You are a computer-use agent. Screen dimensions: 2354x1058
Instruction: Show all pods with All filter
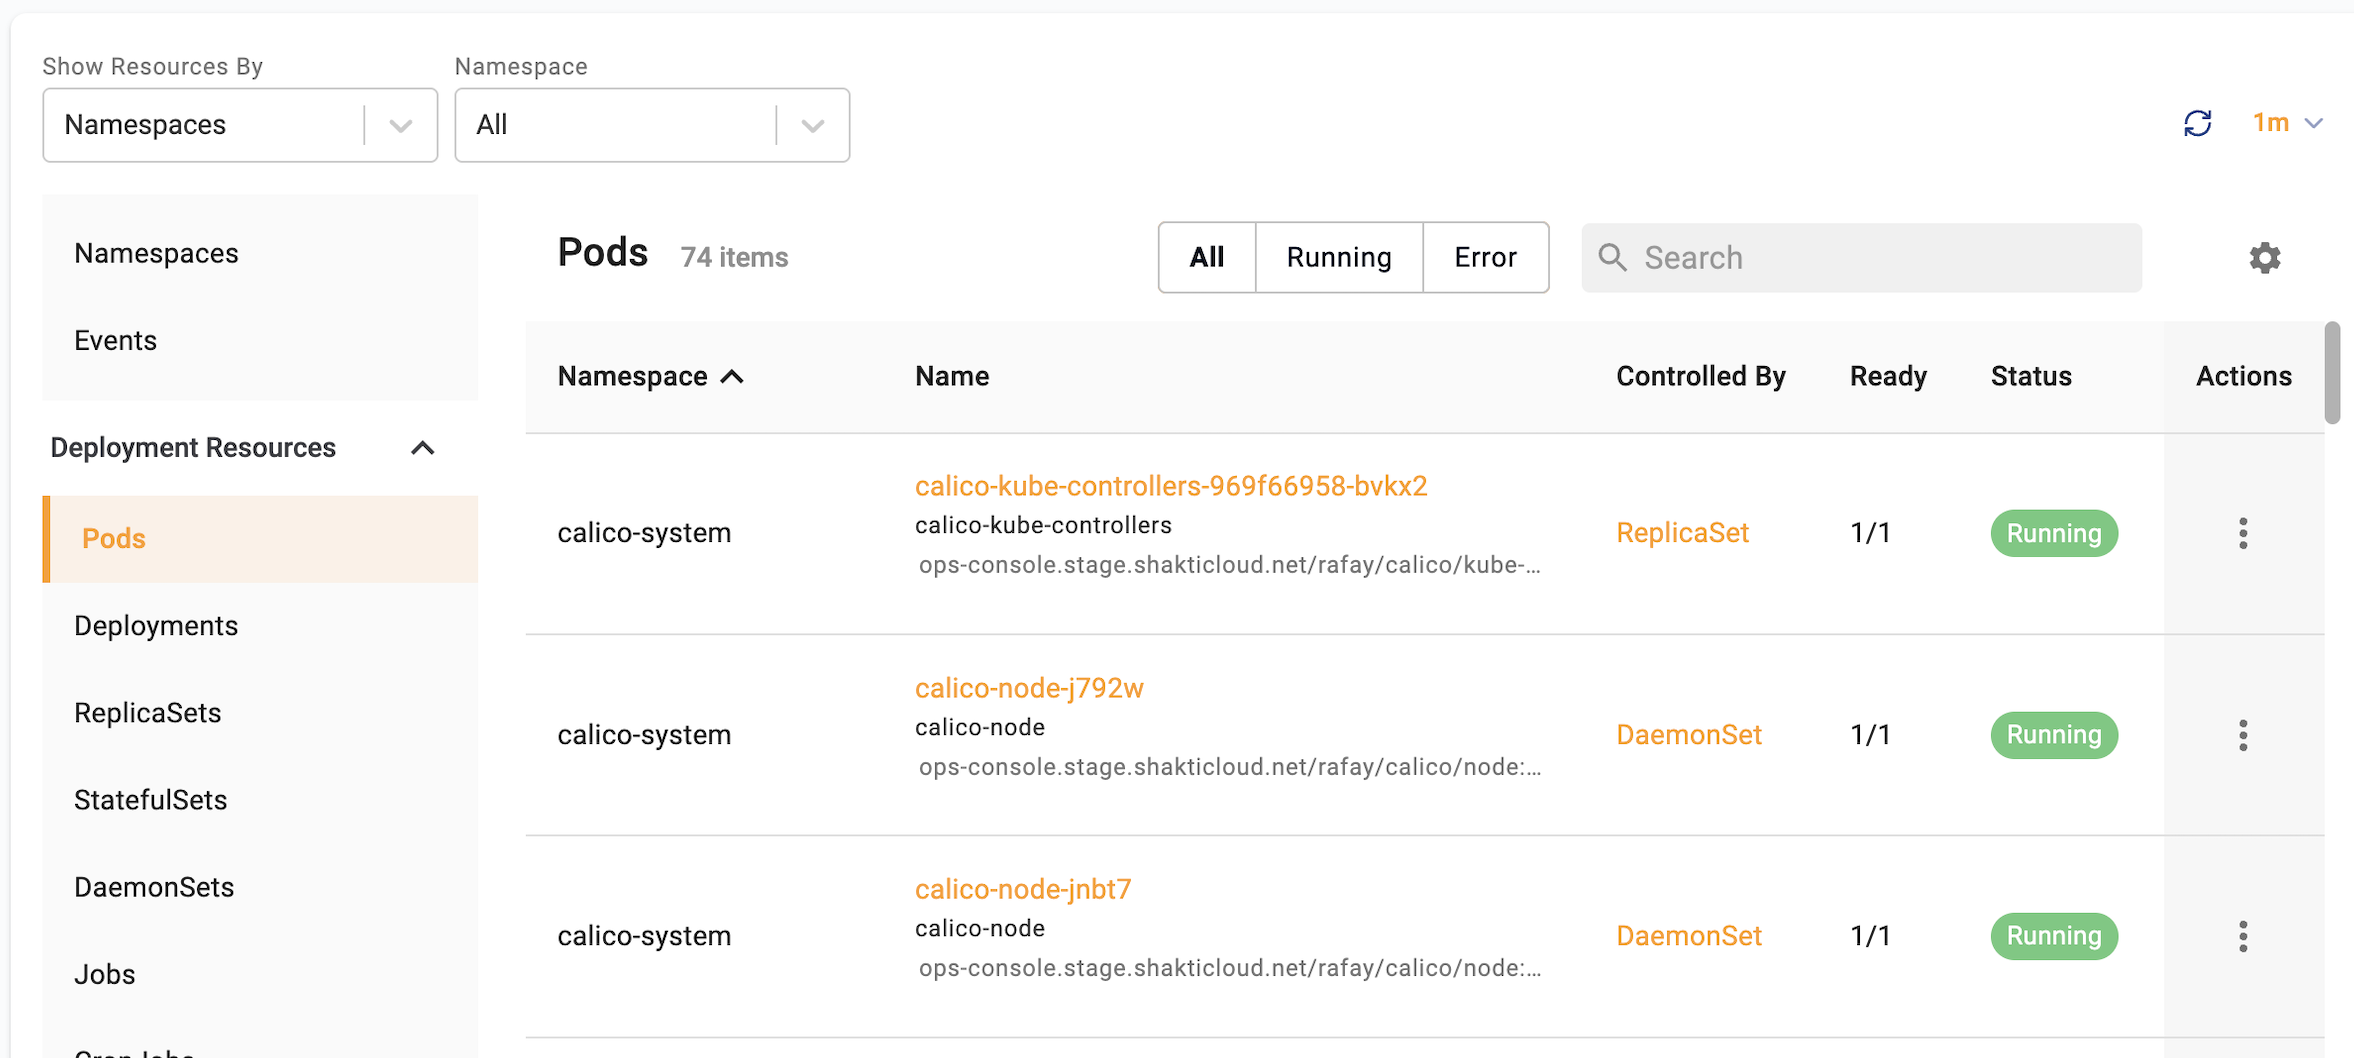(x=1206, y=258)
